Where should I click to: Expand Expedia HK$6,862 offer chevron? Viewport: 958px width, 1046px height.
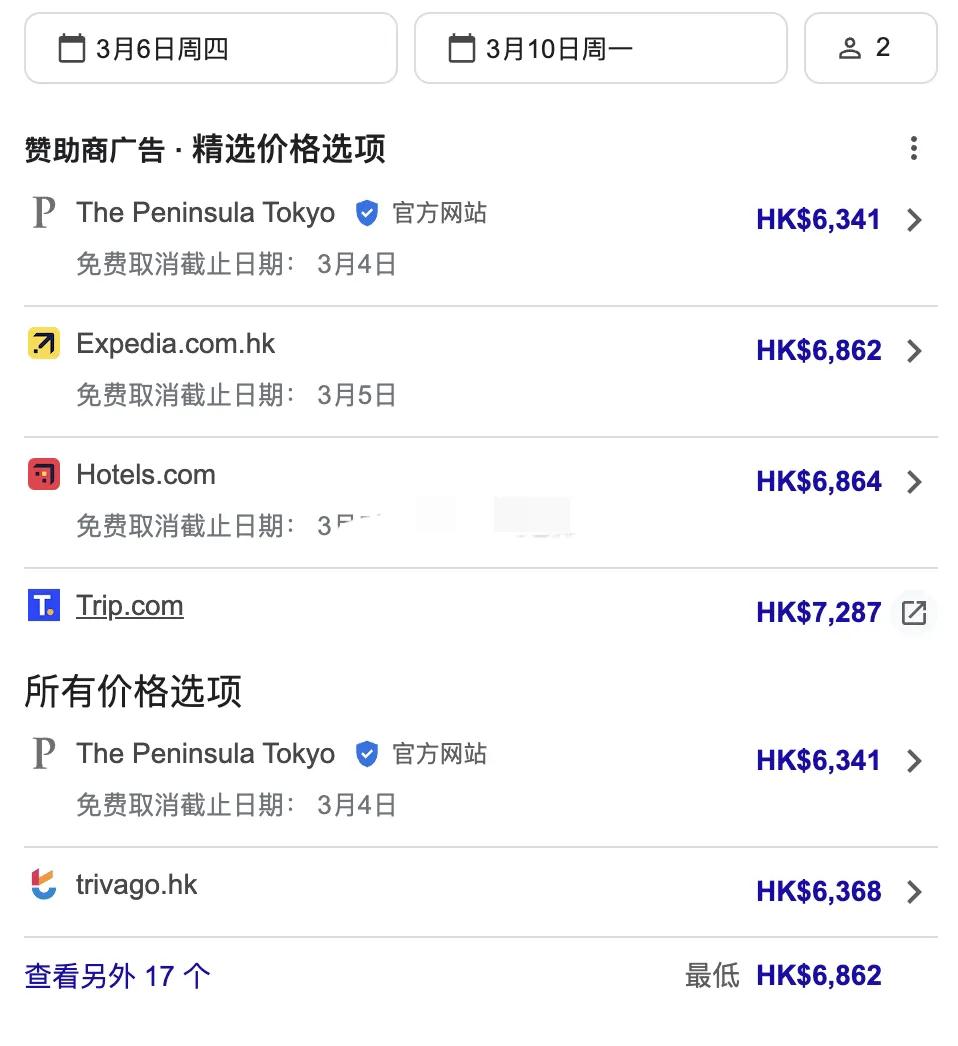pos(914,351)
